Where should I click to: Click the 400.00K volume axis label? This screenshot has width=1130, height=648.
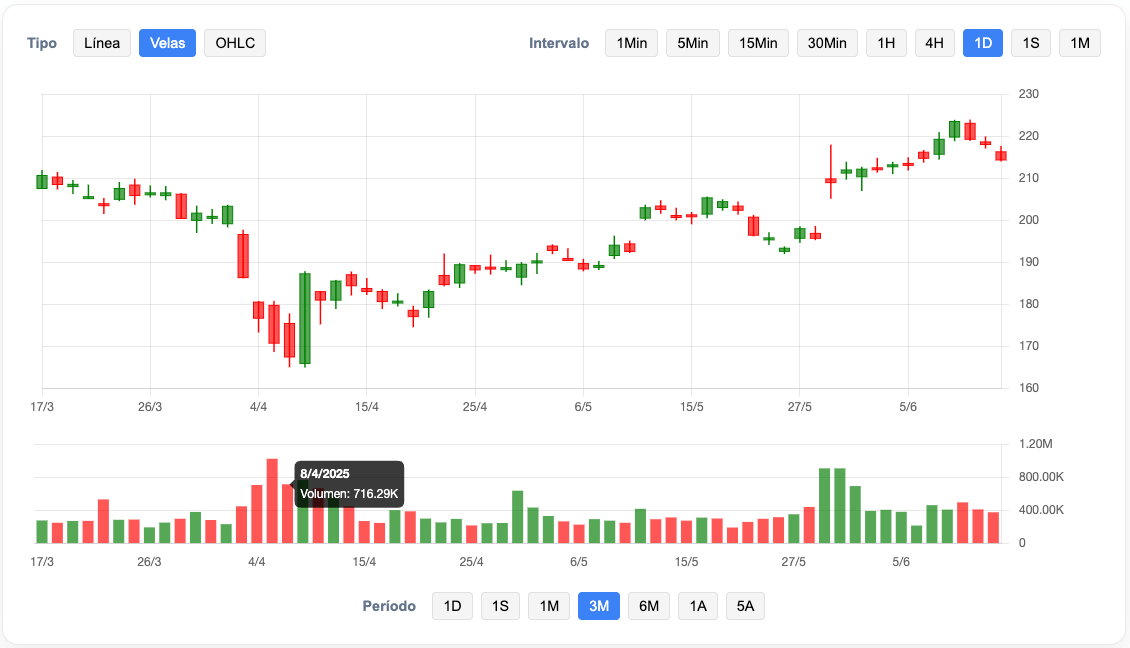coord(1041,510)
